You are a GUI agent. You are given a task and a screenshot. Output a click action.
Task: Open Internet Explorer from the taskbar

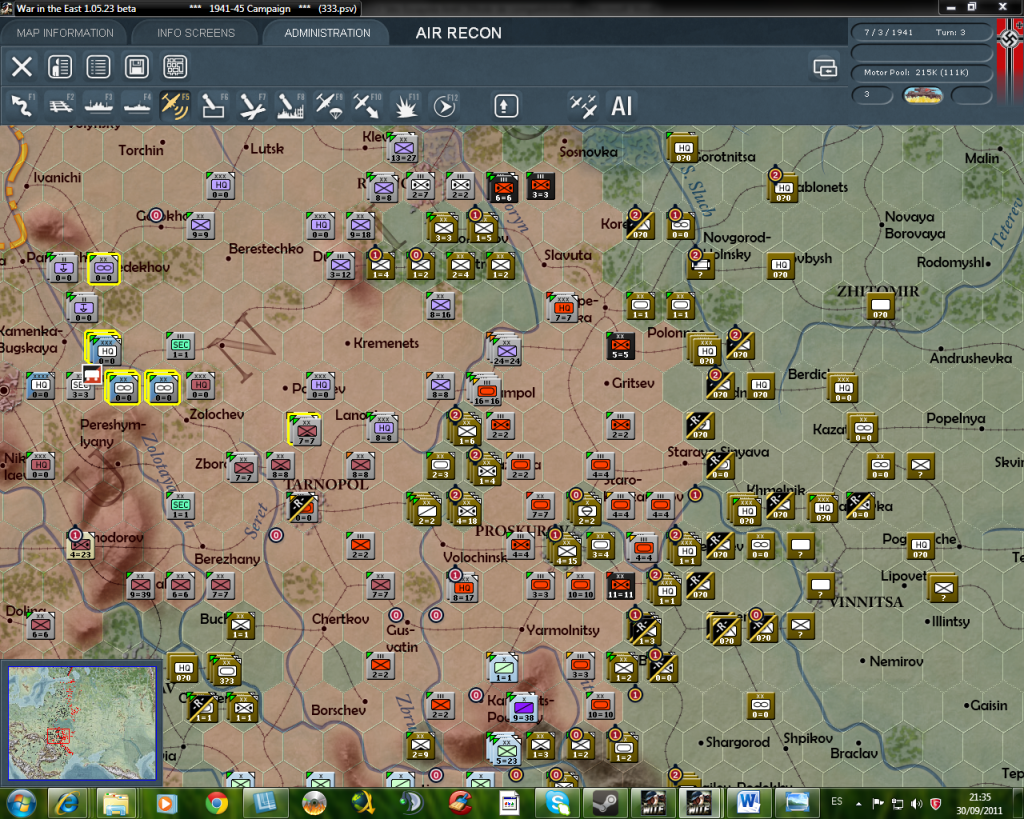(x=67, y=804)
